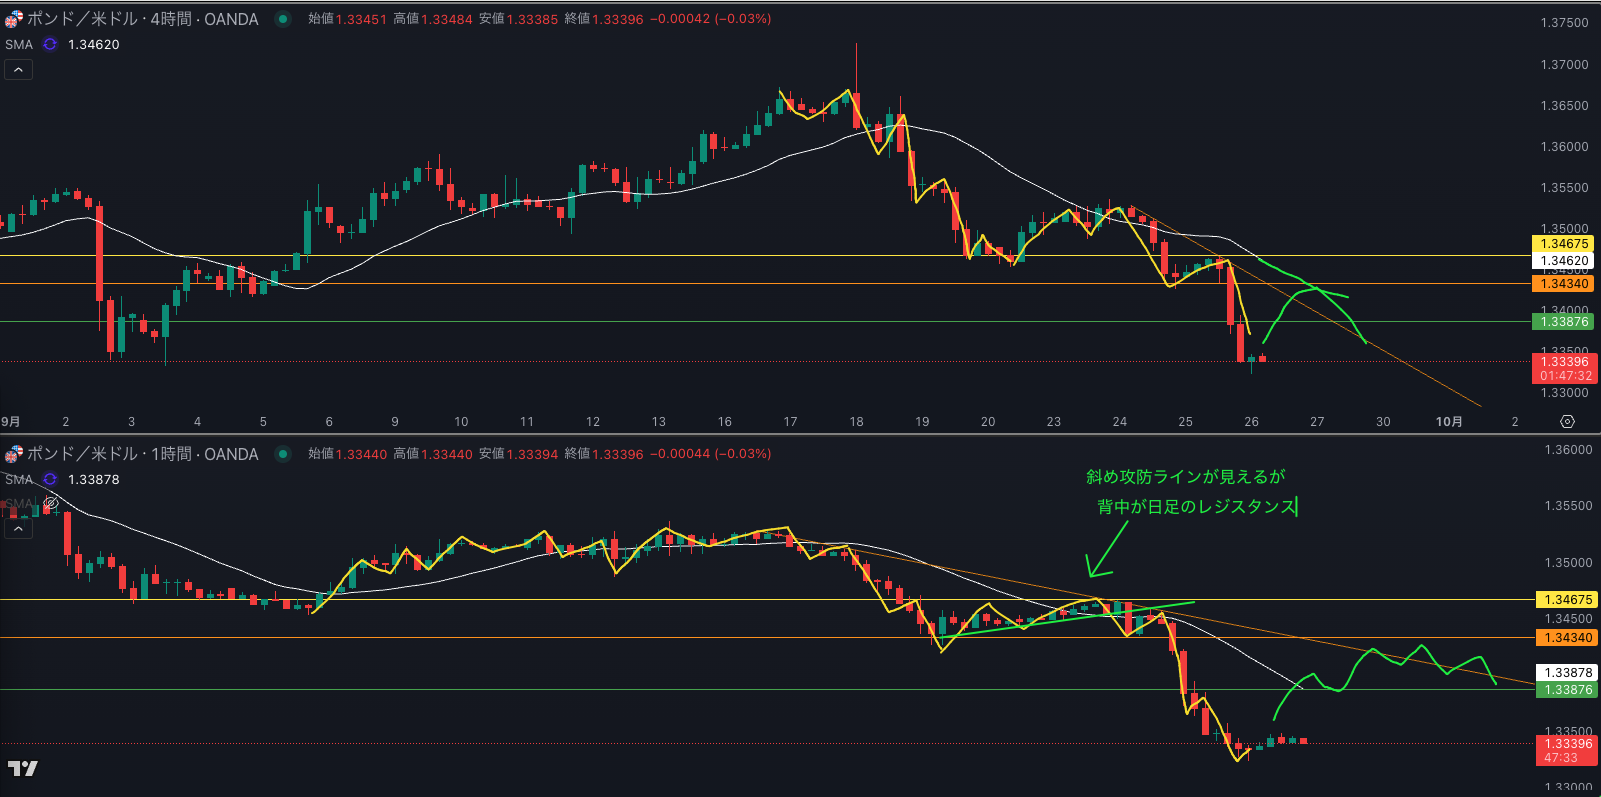Select the SMA label in the 4-hour chart legend

19,44
